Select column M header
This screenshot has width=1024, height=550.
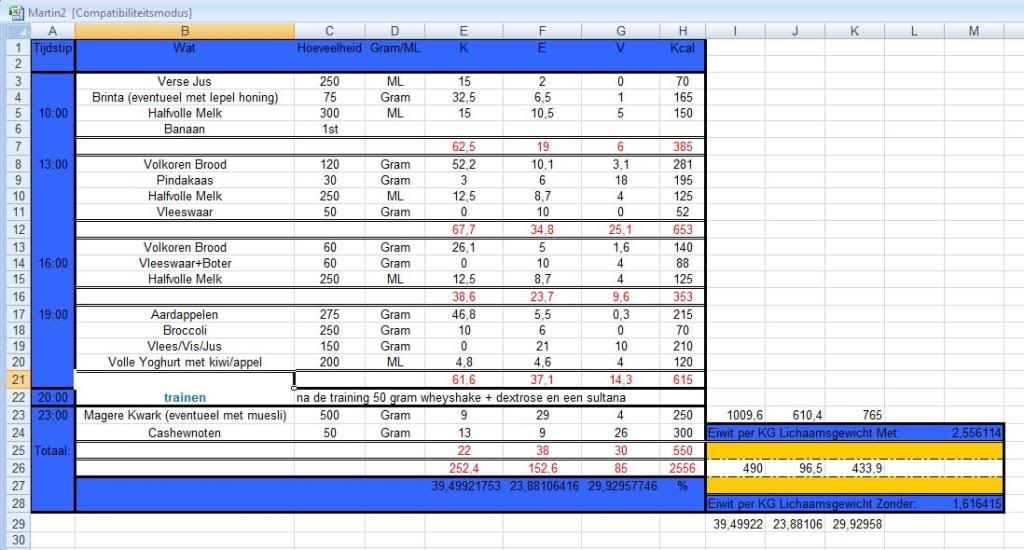point(974,31)
